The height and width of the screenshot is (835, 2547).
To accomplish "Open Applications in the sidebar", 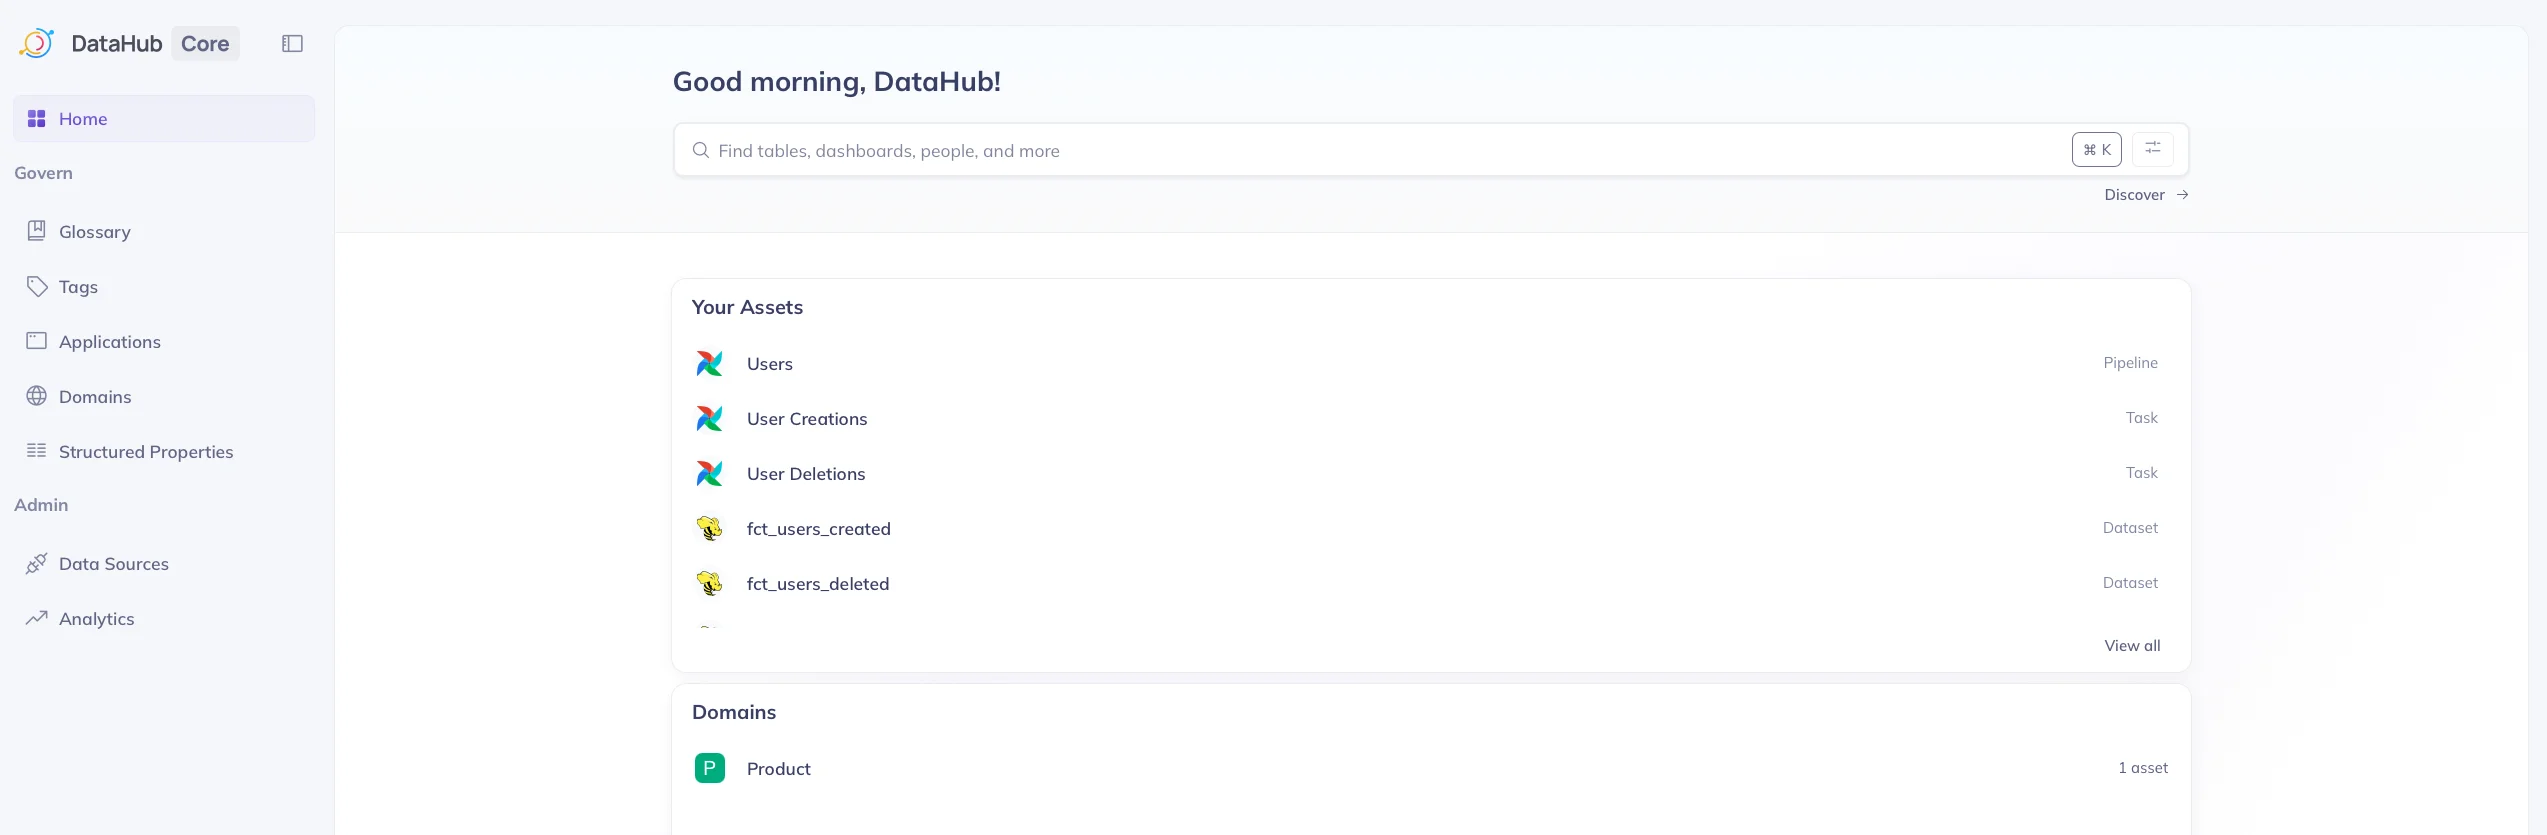I will point(164,341).
